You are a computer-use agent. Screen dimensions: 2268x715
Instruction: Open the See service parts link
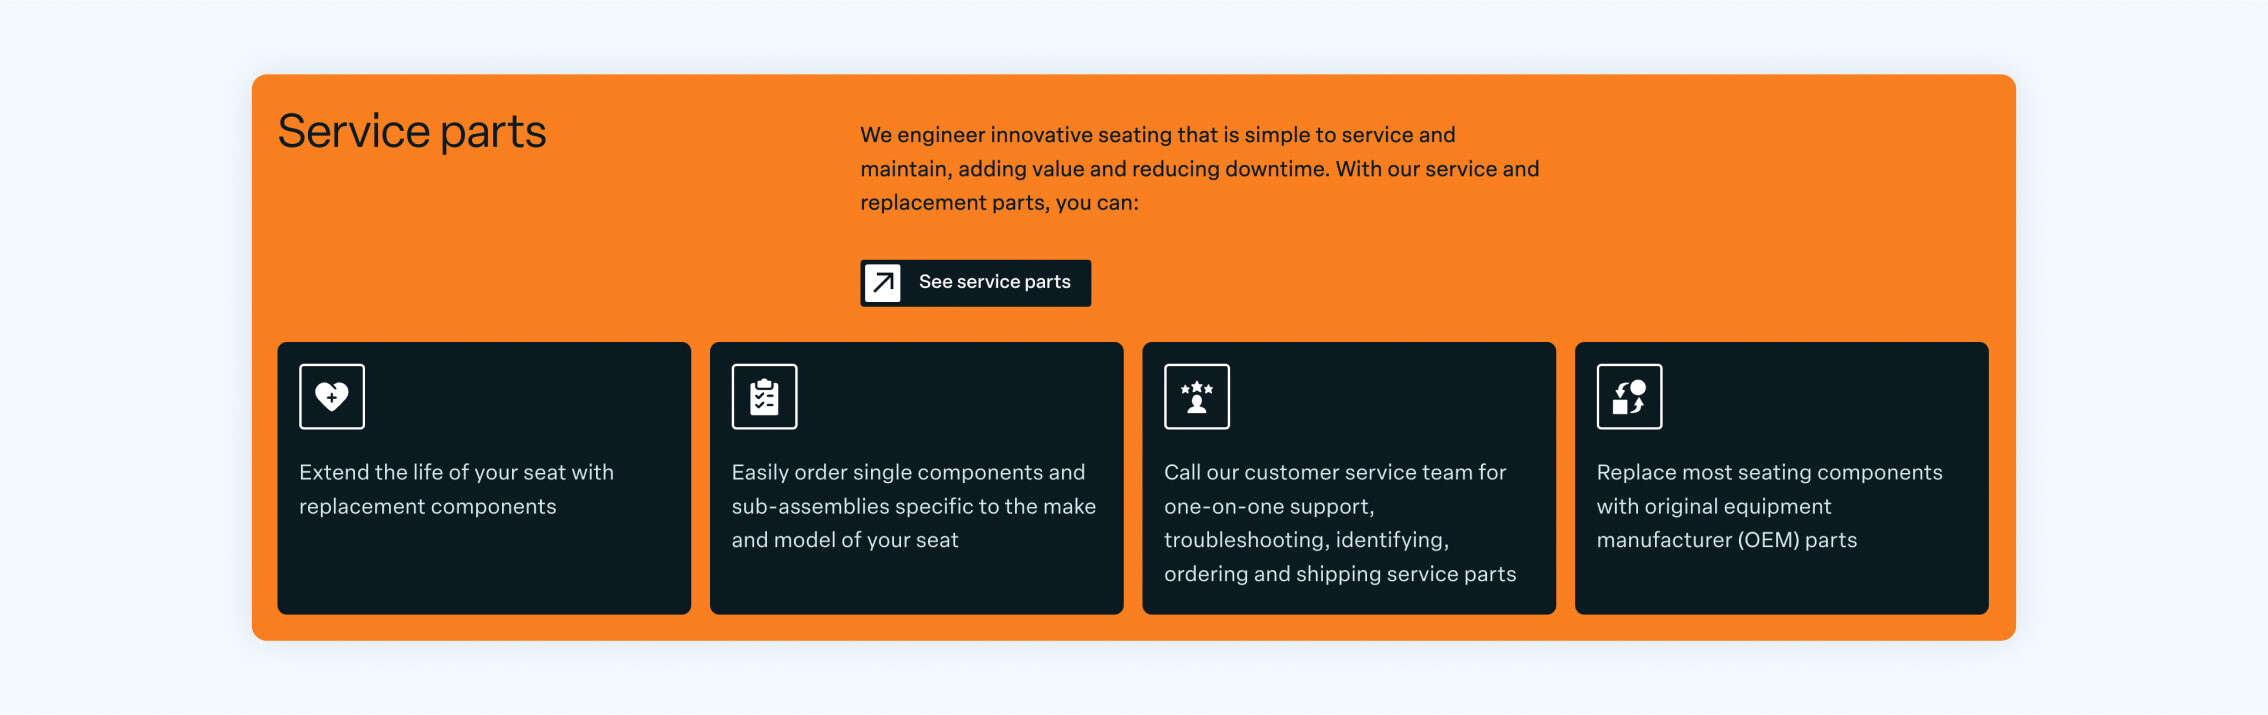(994, 283)
